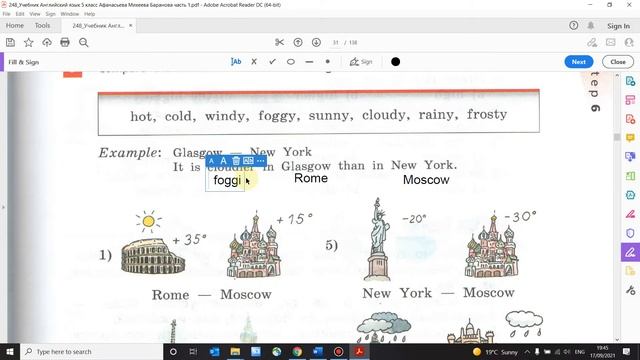The width and height of the screenshot is (640, 360).
Task: Switch to the Tools tab
Action: [x=42, y=25]
